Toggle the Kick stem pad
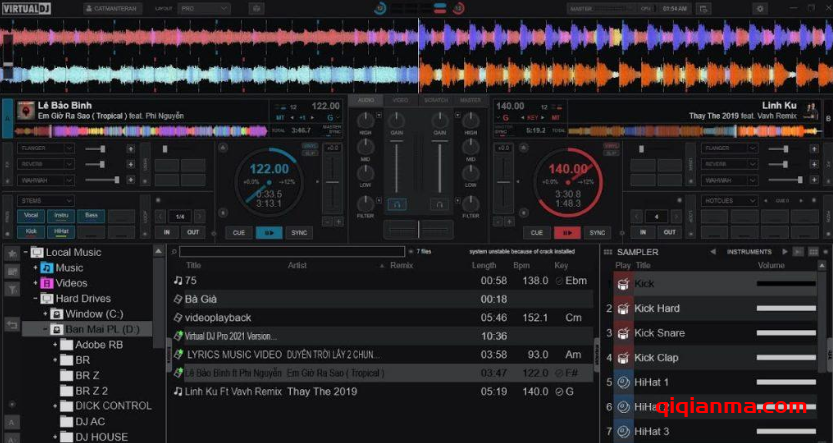833x443 pixels. click(33, 230)
